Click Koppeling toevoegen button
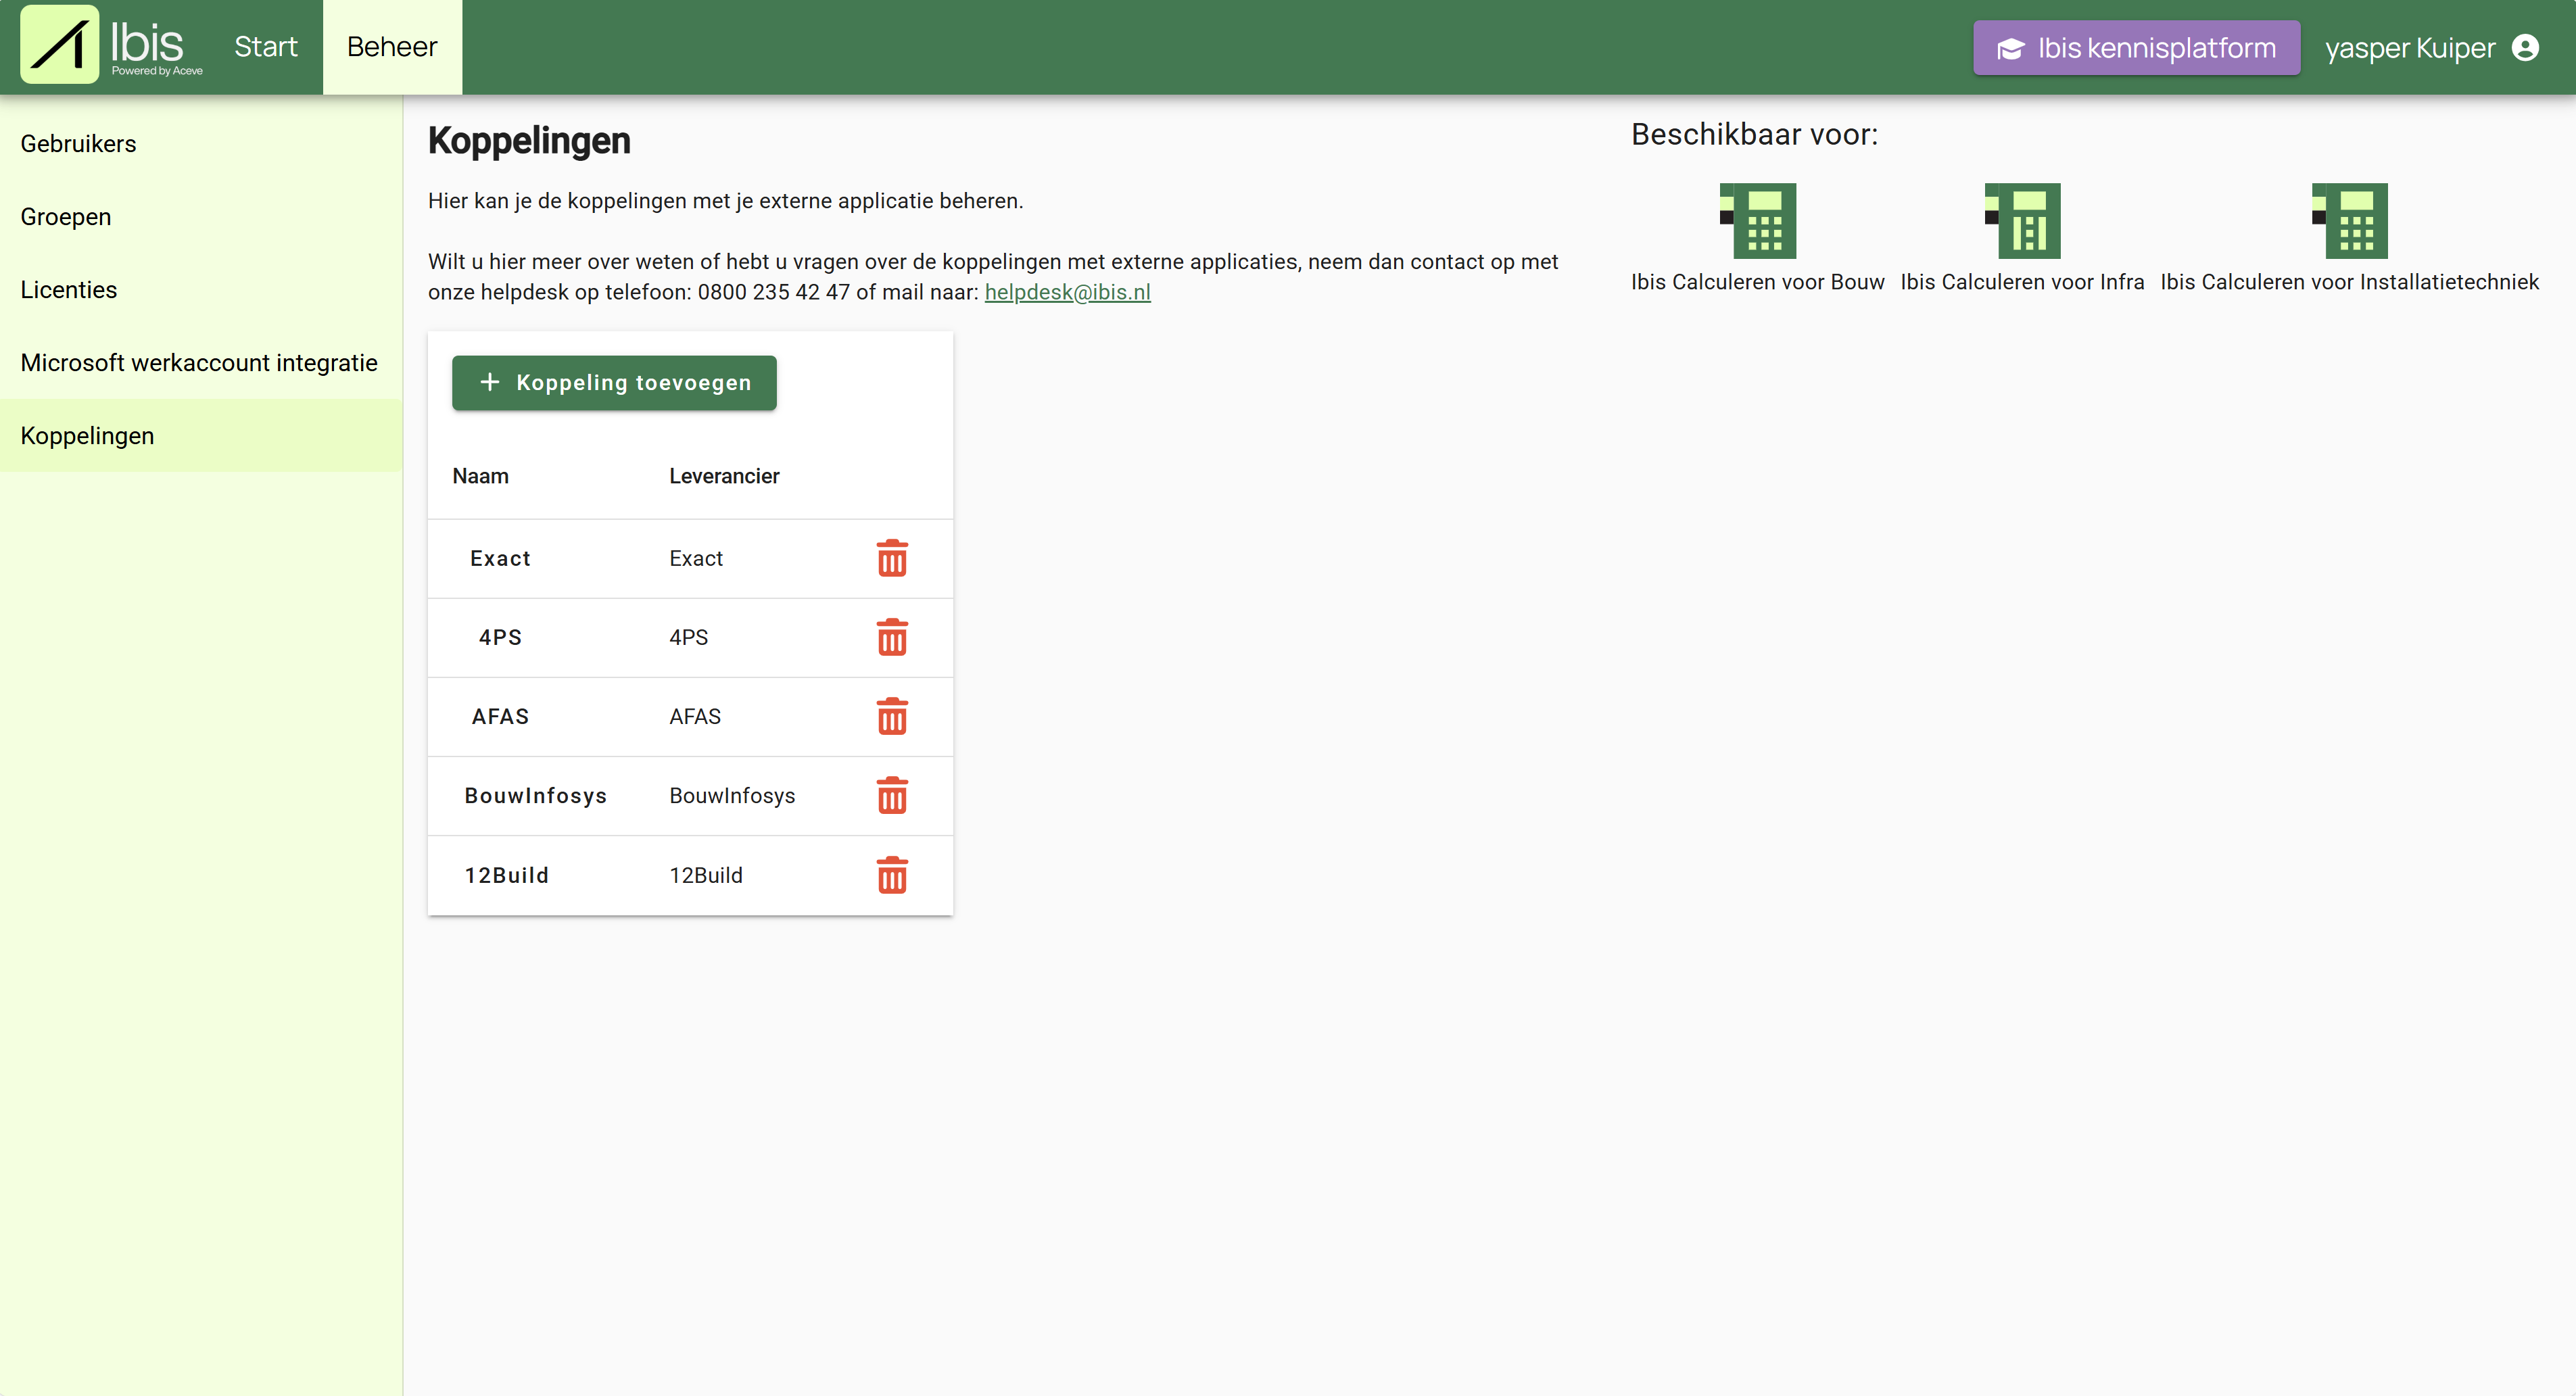This screenshot has width=2576, height=1396. [613, 382]
